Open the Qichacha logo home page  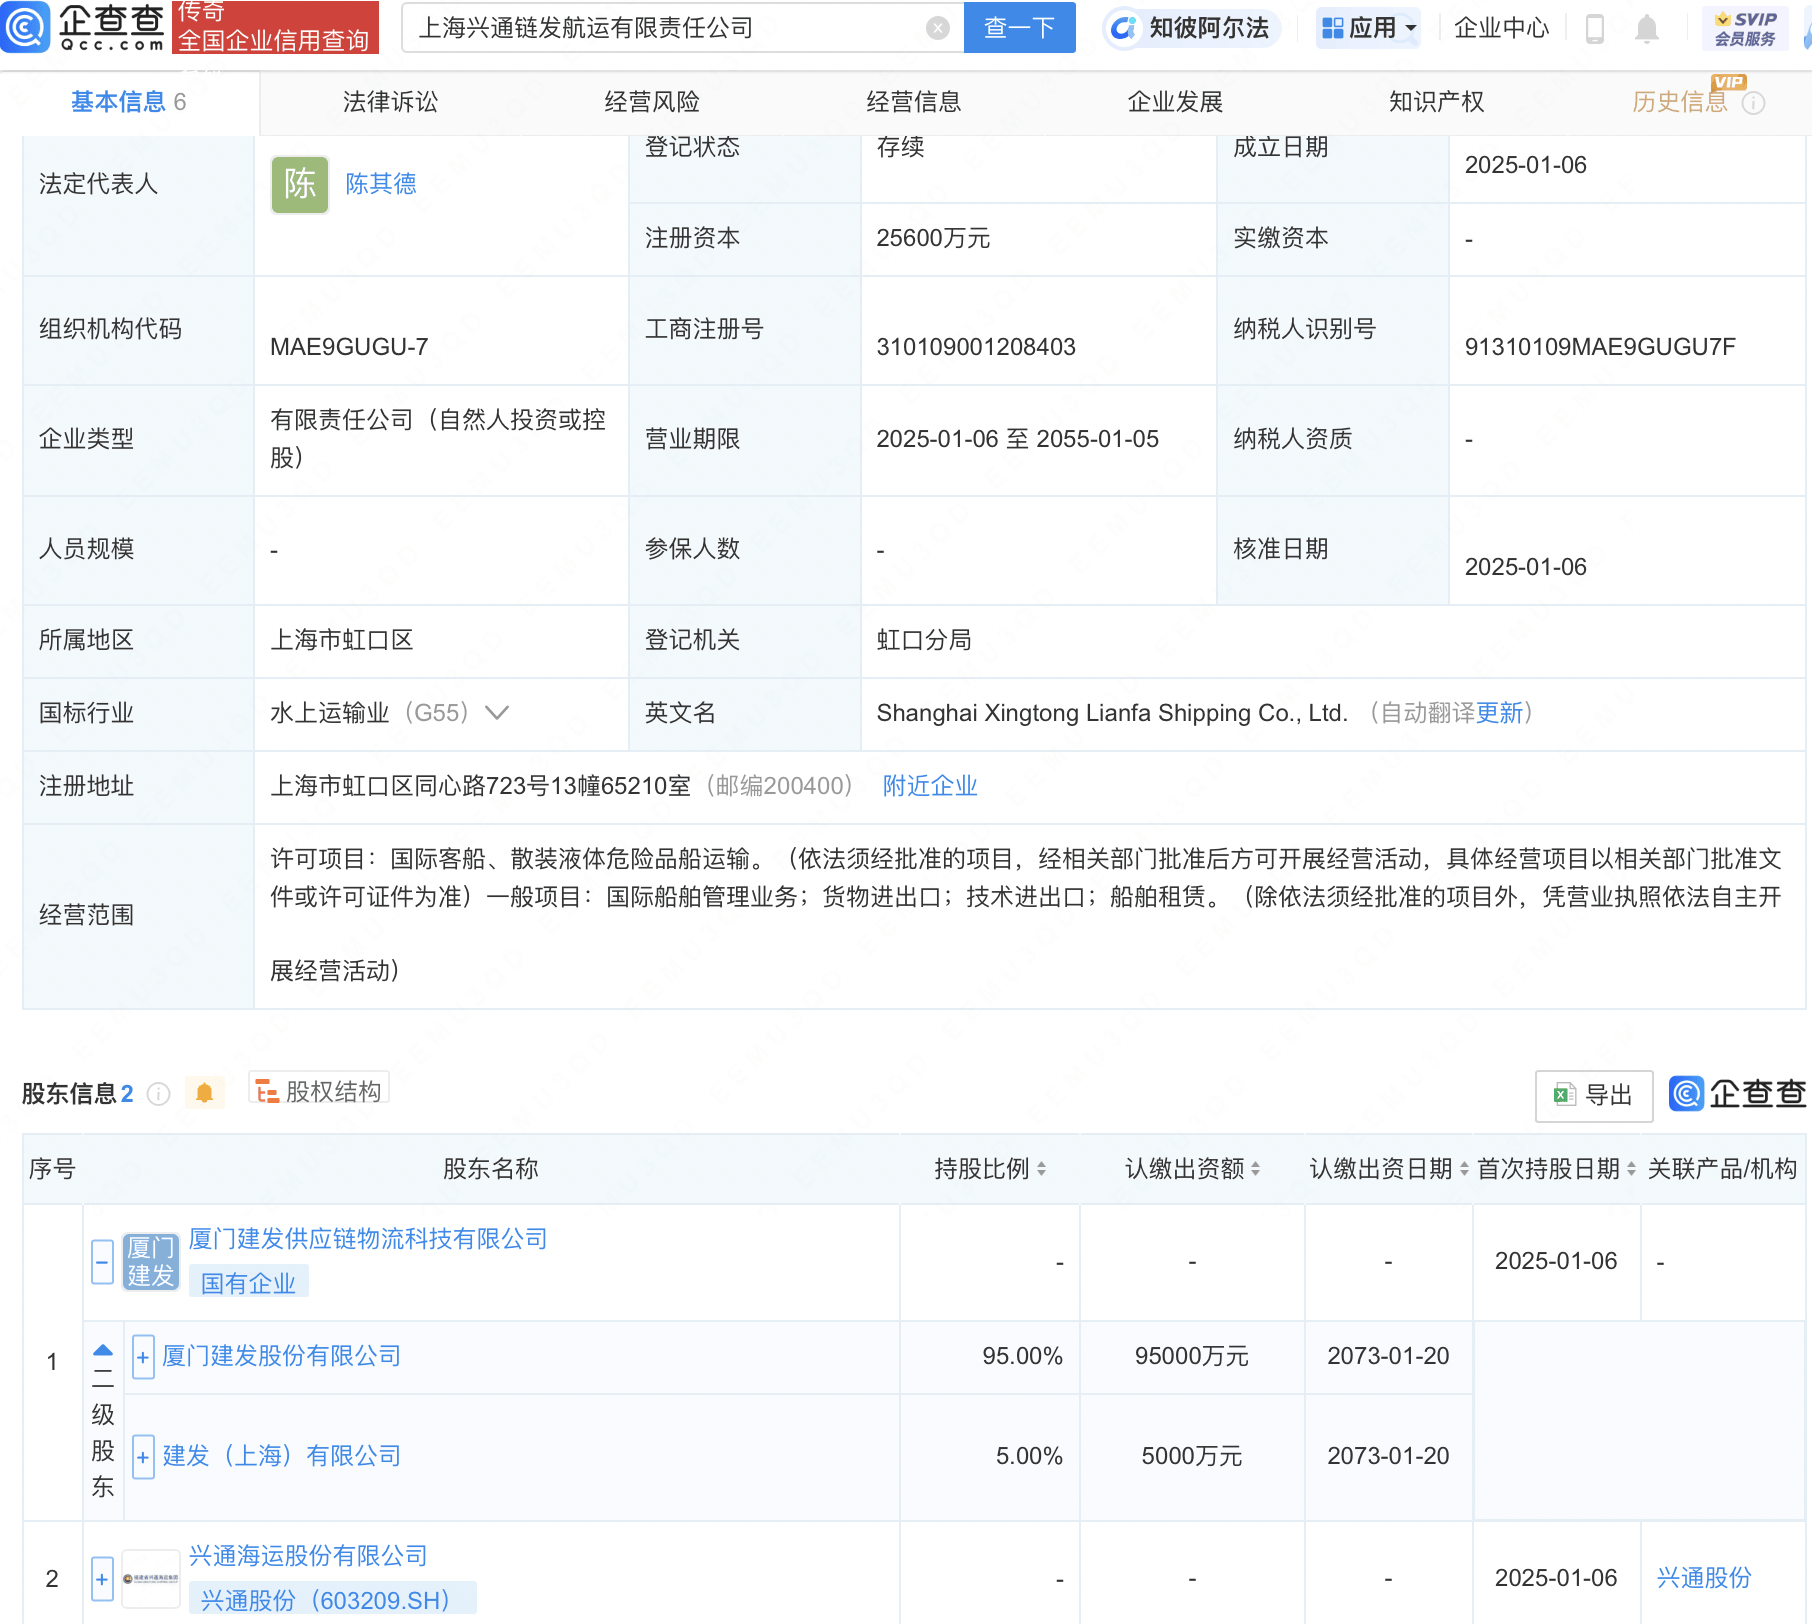[x=84, y=27]
